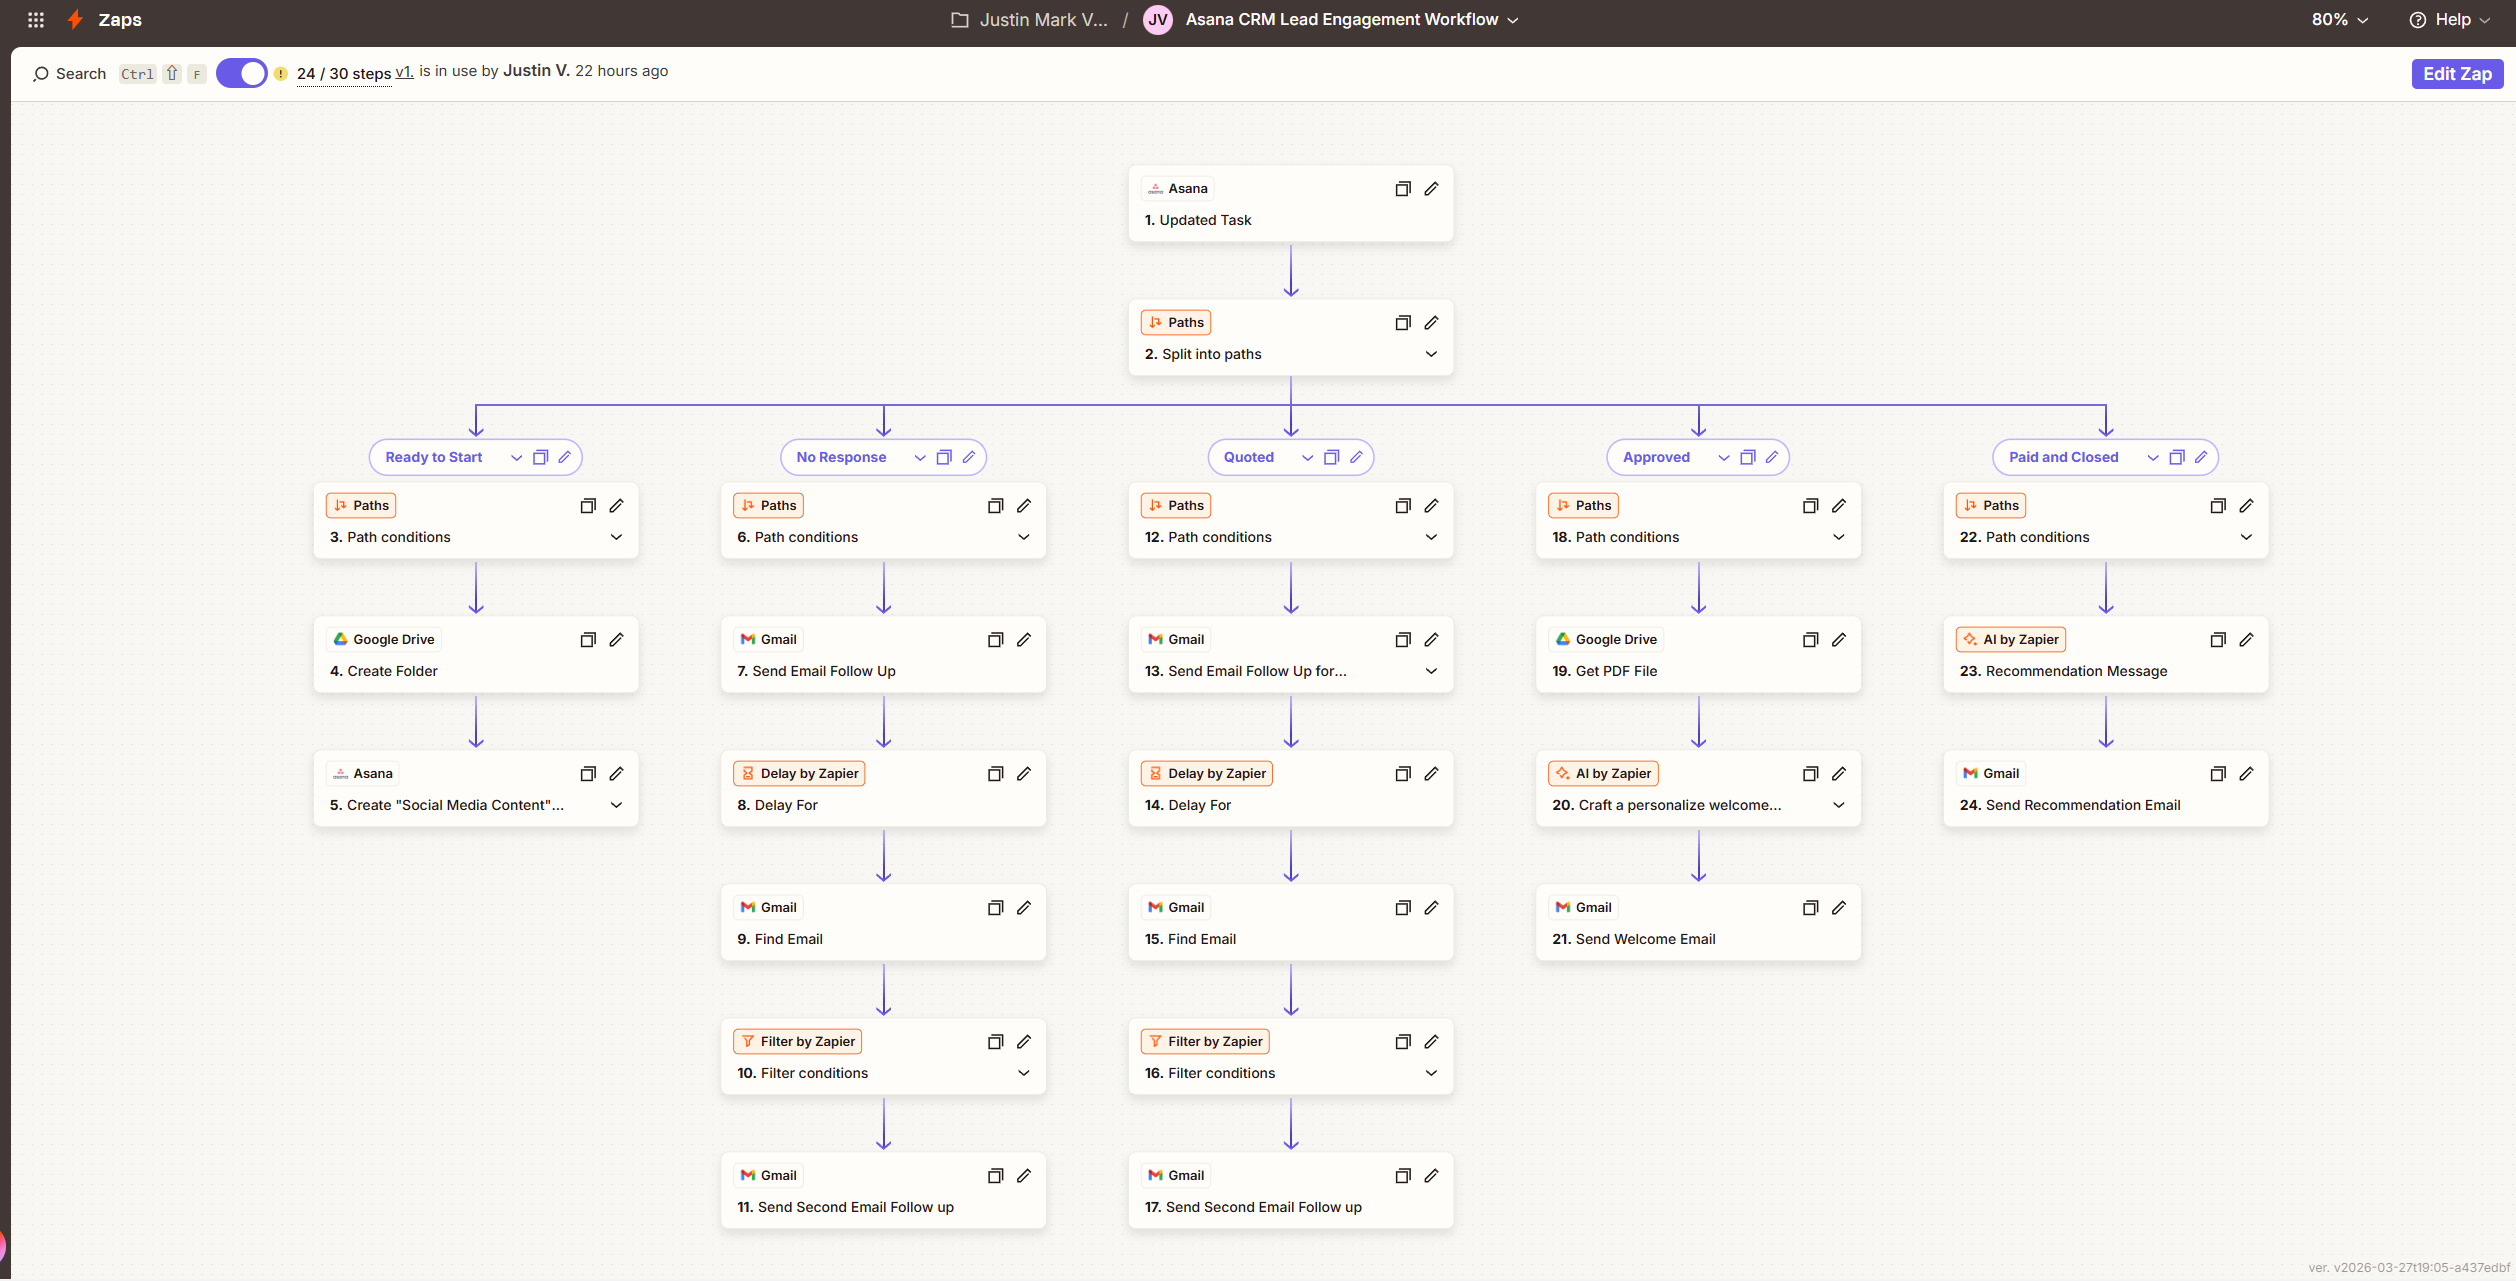
Task: Click the Zapier lightning bolt logo
Action: 75,19
